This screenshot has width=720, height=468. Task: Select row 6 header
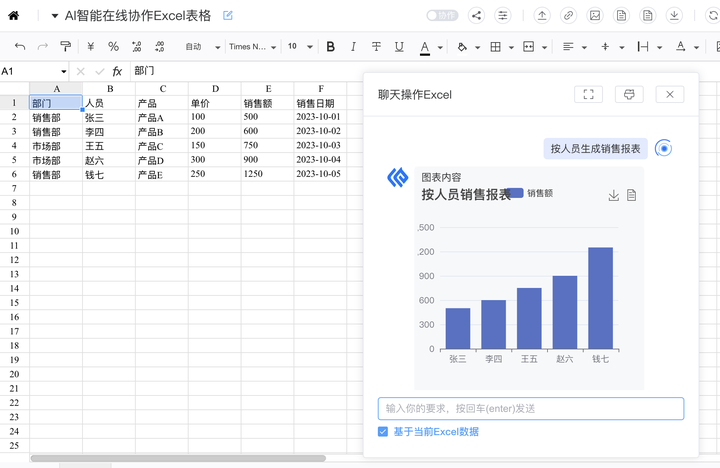coord(14,175)
